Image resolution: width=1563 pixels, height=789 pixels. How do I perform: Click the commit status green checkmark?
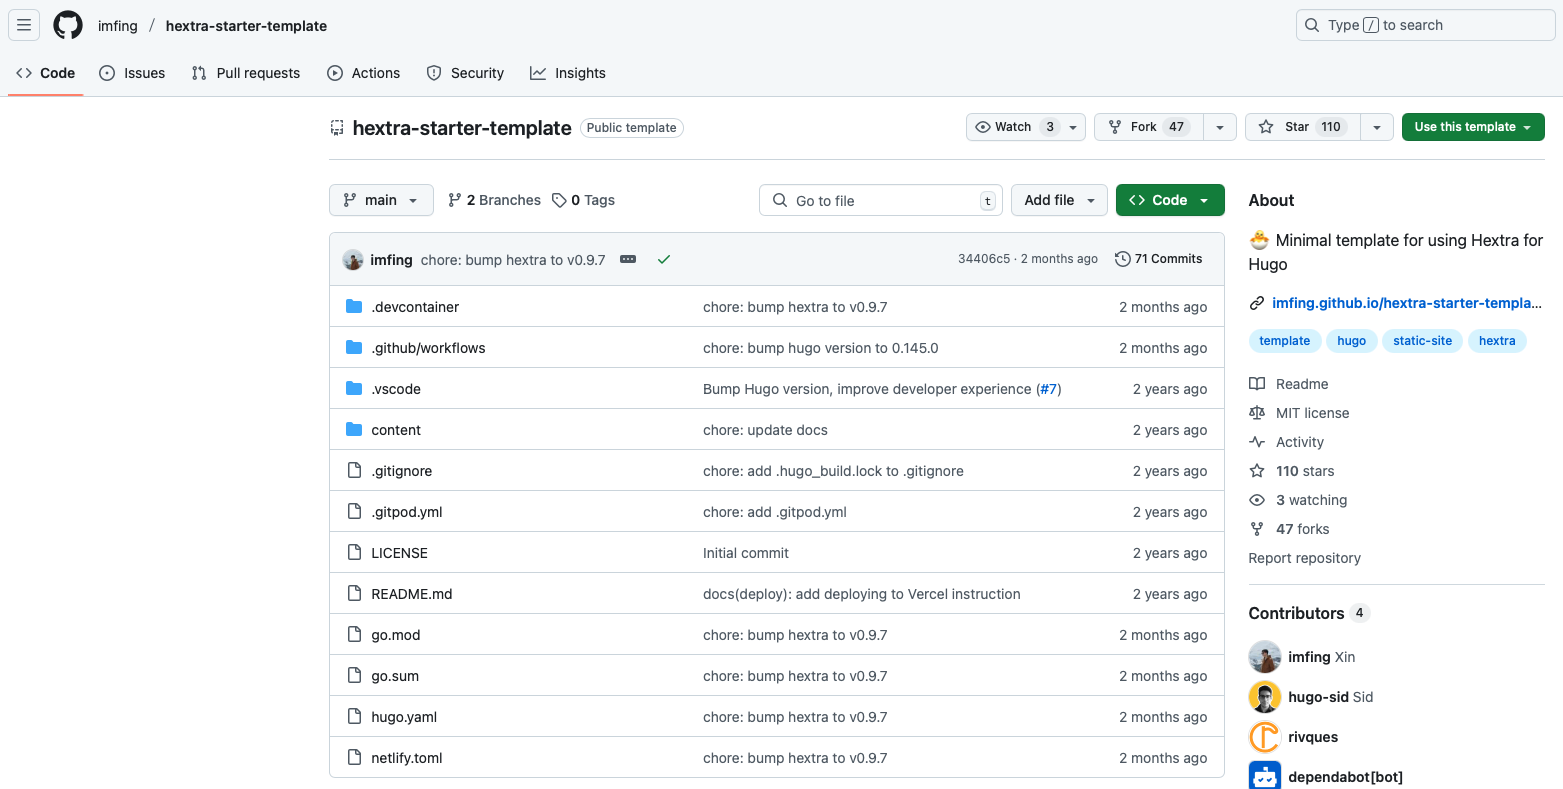[664, 259]
